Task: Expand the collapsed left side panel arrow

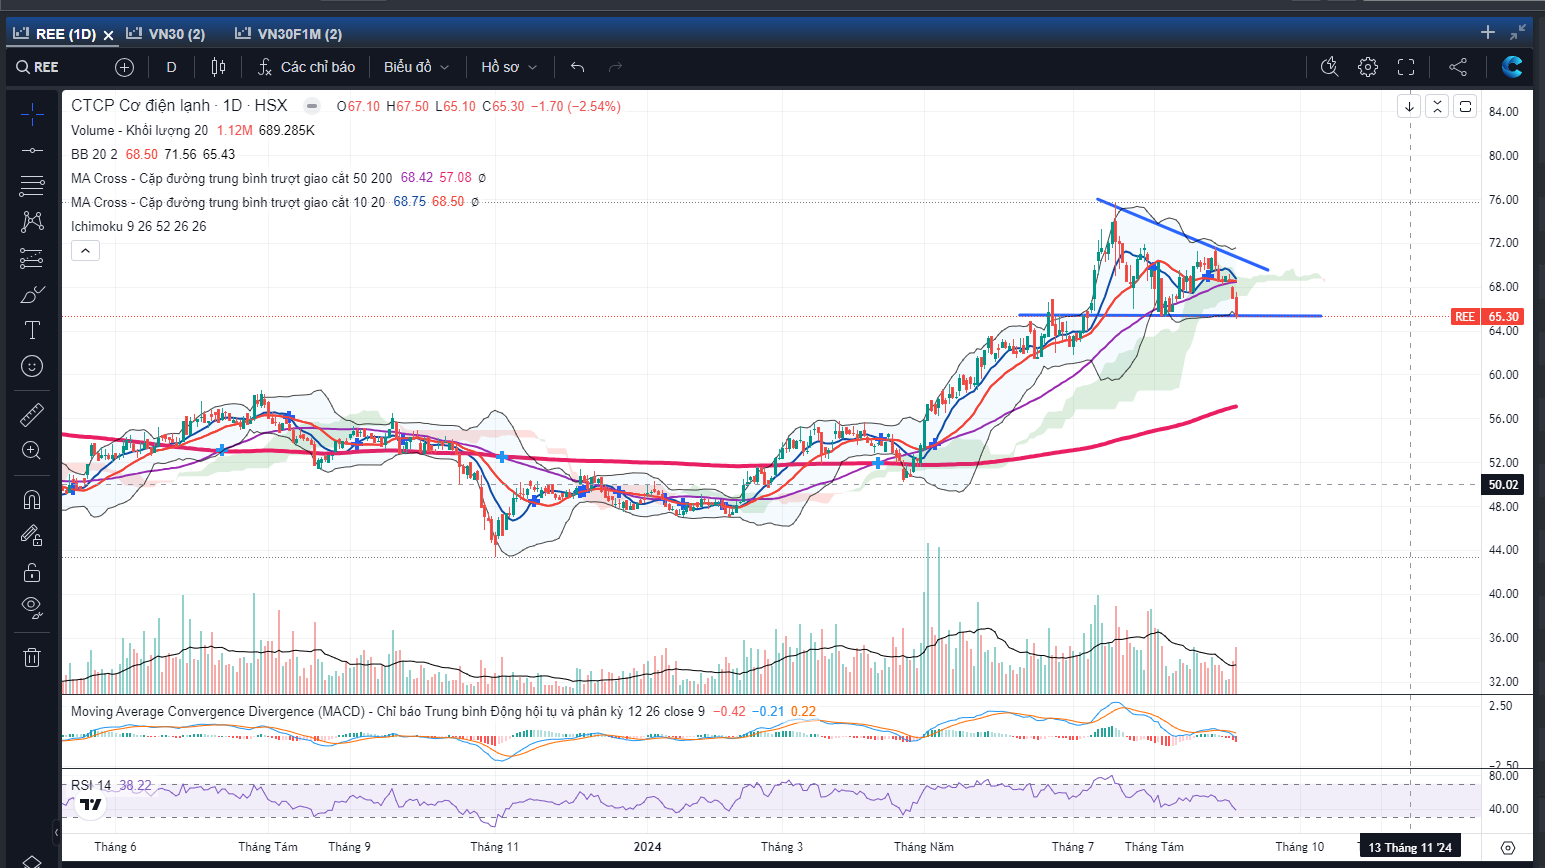Action: point(56,832)
